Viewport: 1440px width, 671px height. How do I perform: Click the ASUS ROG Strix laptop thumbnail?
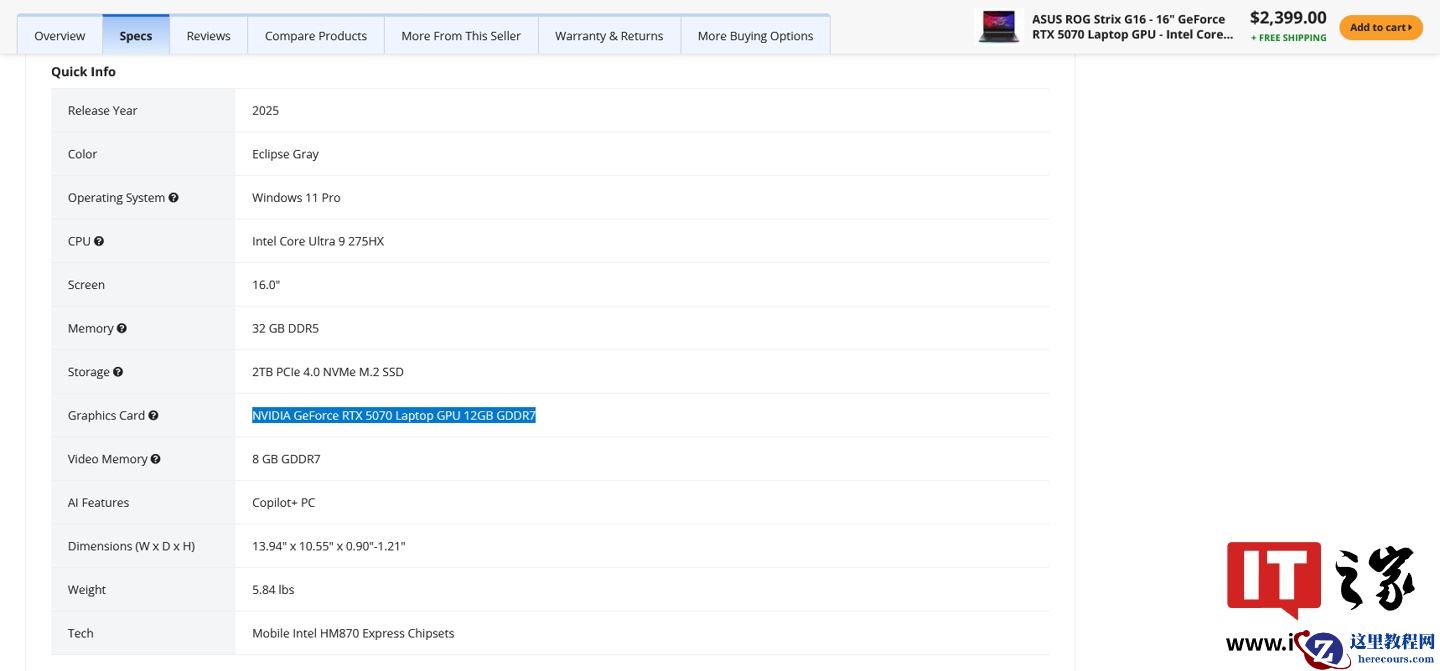(999, 27)
